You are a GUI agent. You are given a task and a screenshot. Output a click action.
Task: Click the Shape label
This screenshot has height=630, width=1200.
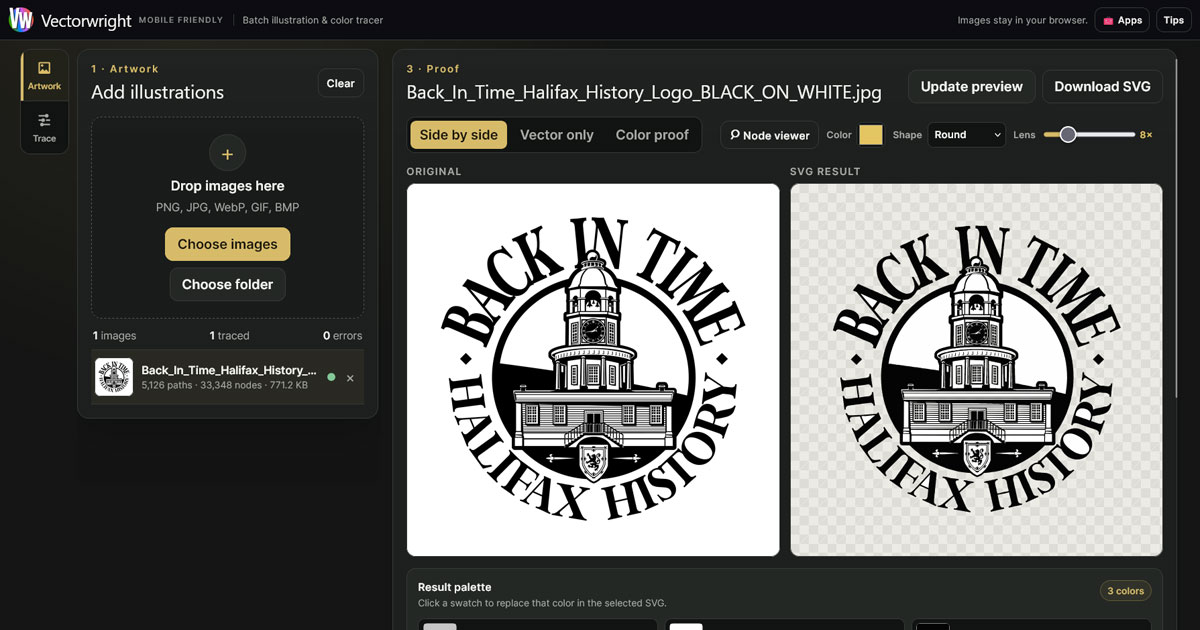(907, 135)
